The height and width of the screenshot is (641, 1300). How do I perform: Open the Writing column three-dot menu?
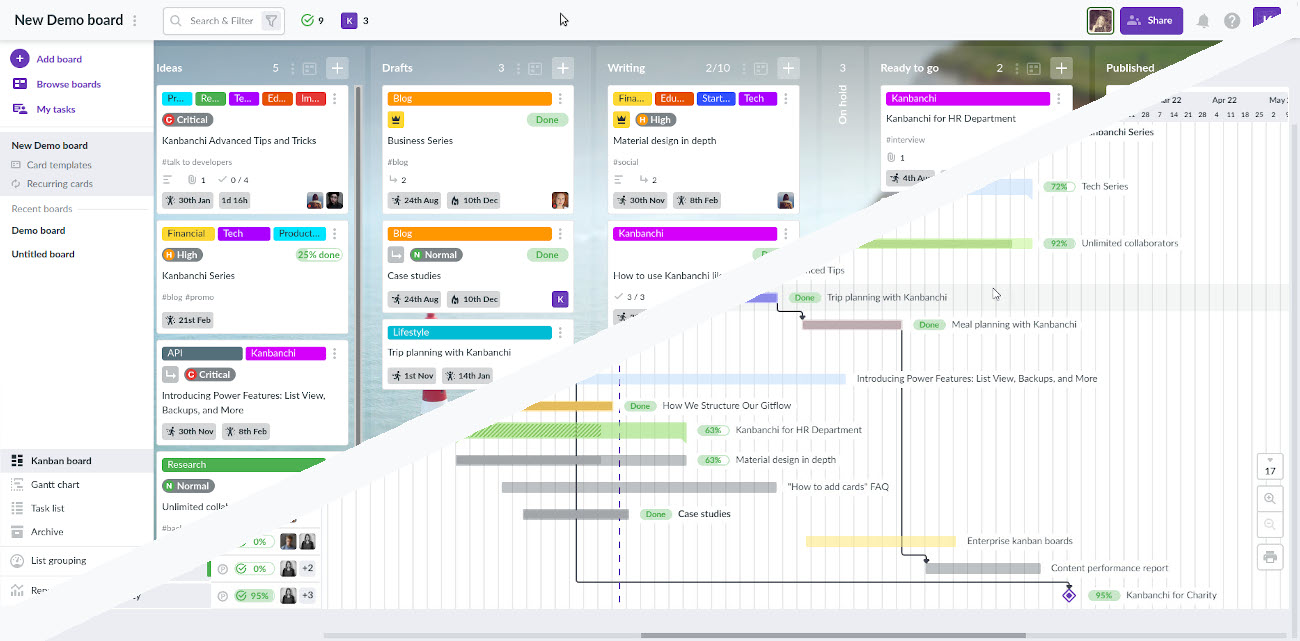pos(745,68)
